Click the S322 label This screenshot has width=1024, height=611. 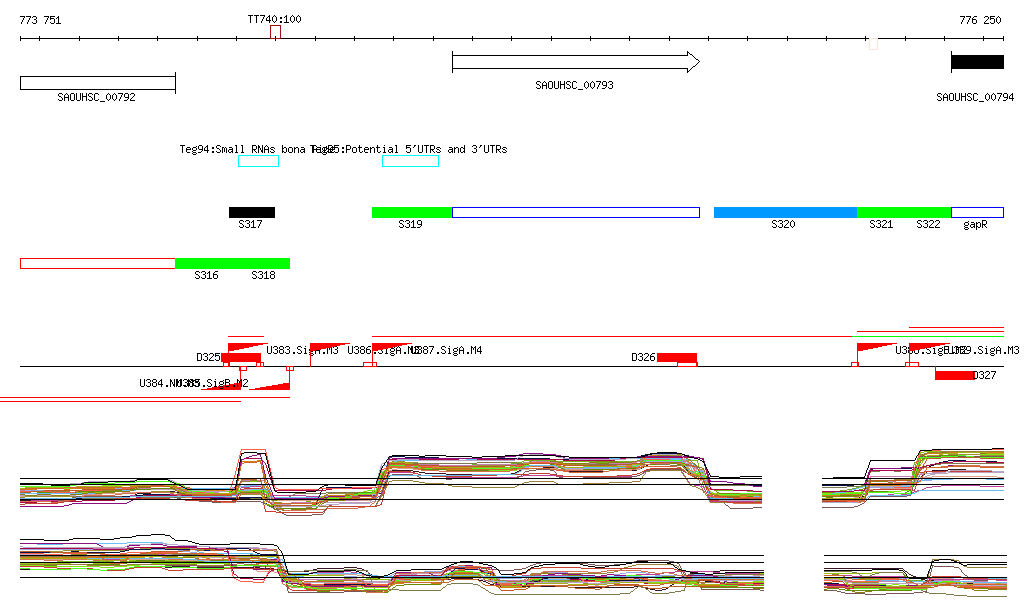coord(928,225)
